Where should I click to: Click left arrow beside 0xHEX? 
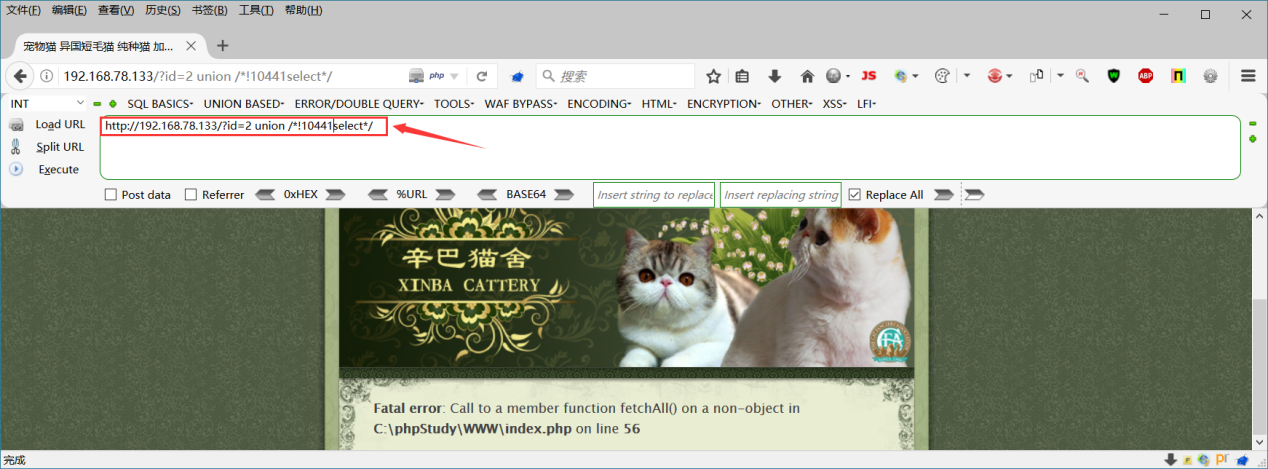coord(266,195)
